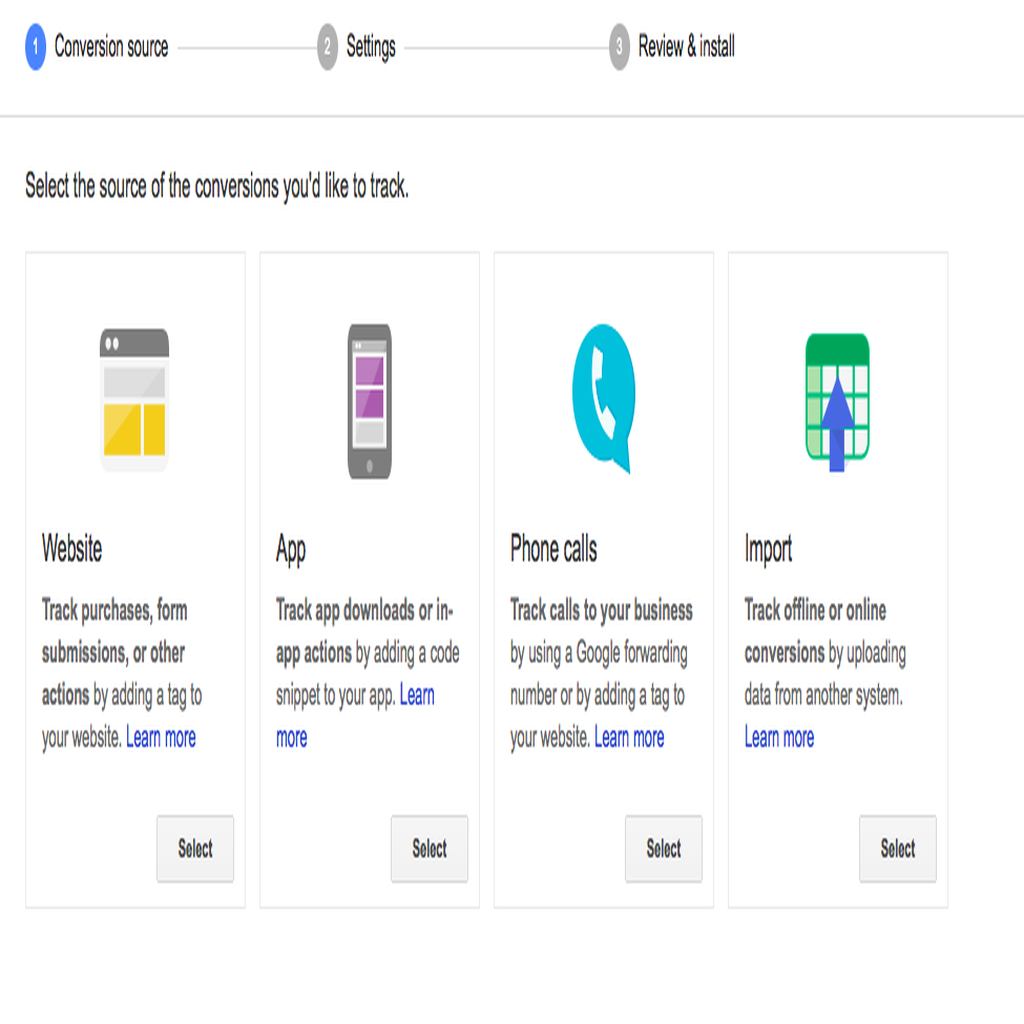
Task: Select Phone calls as the conversion source
Action: (x=664, y=848)
